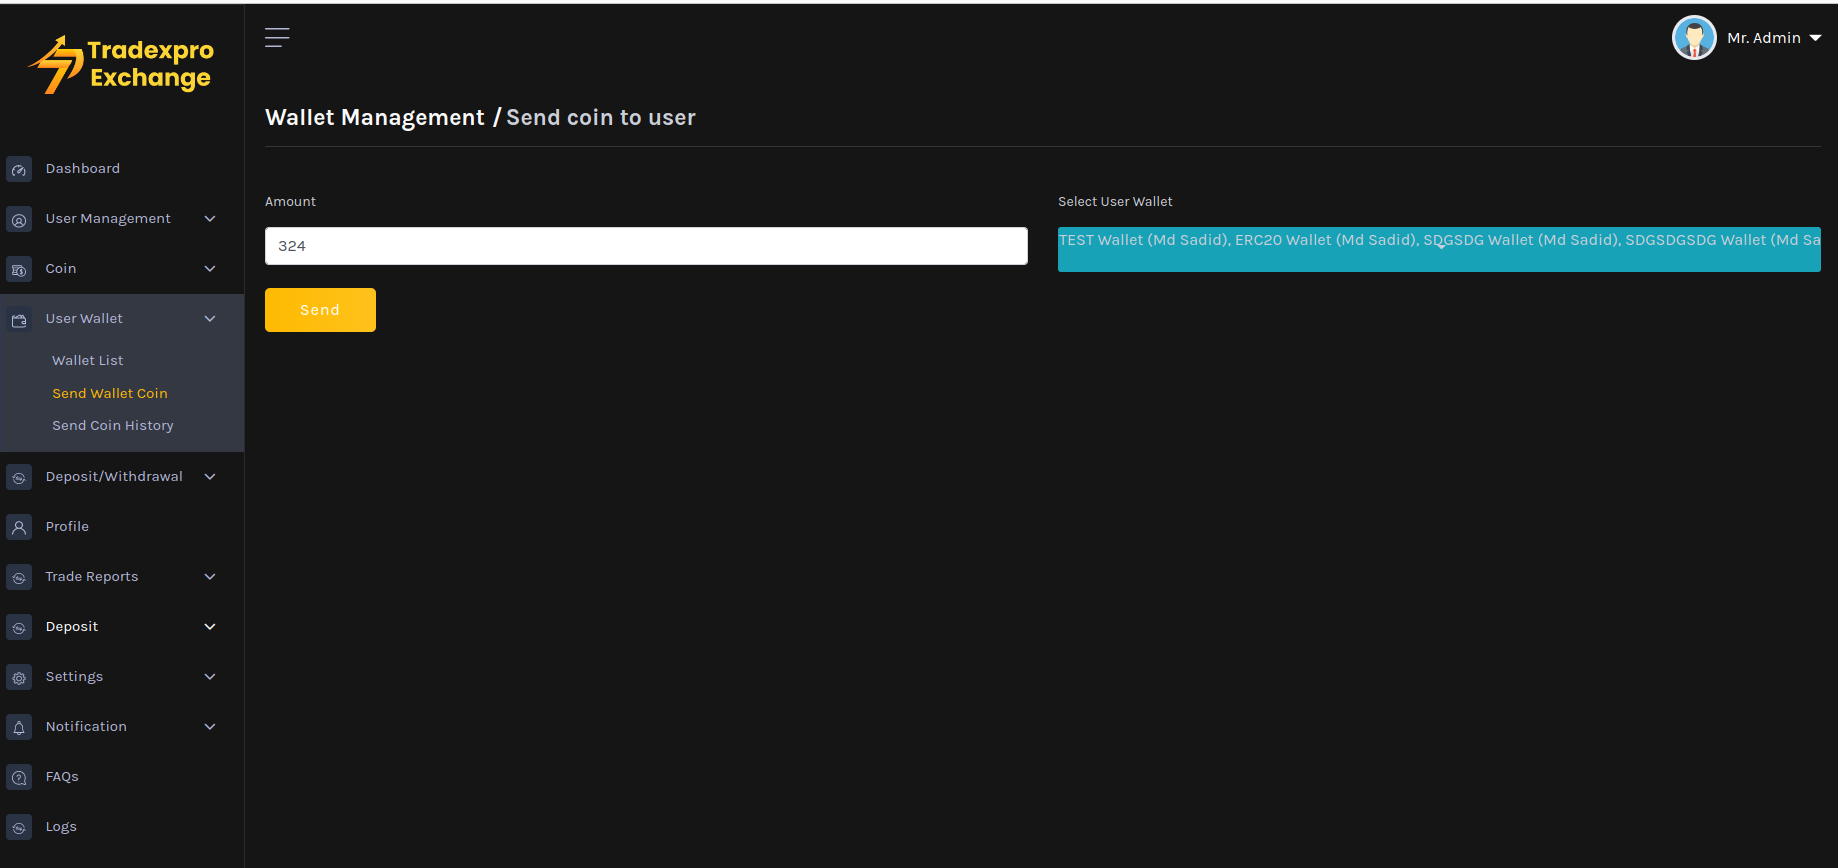
Task: Open the Mr. Admin dropdown arrow
Action: point(1815,38)
